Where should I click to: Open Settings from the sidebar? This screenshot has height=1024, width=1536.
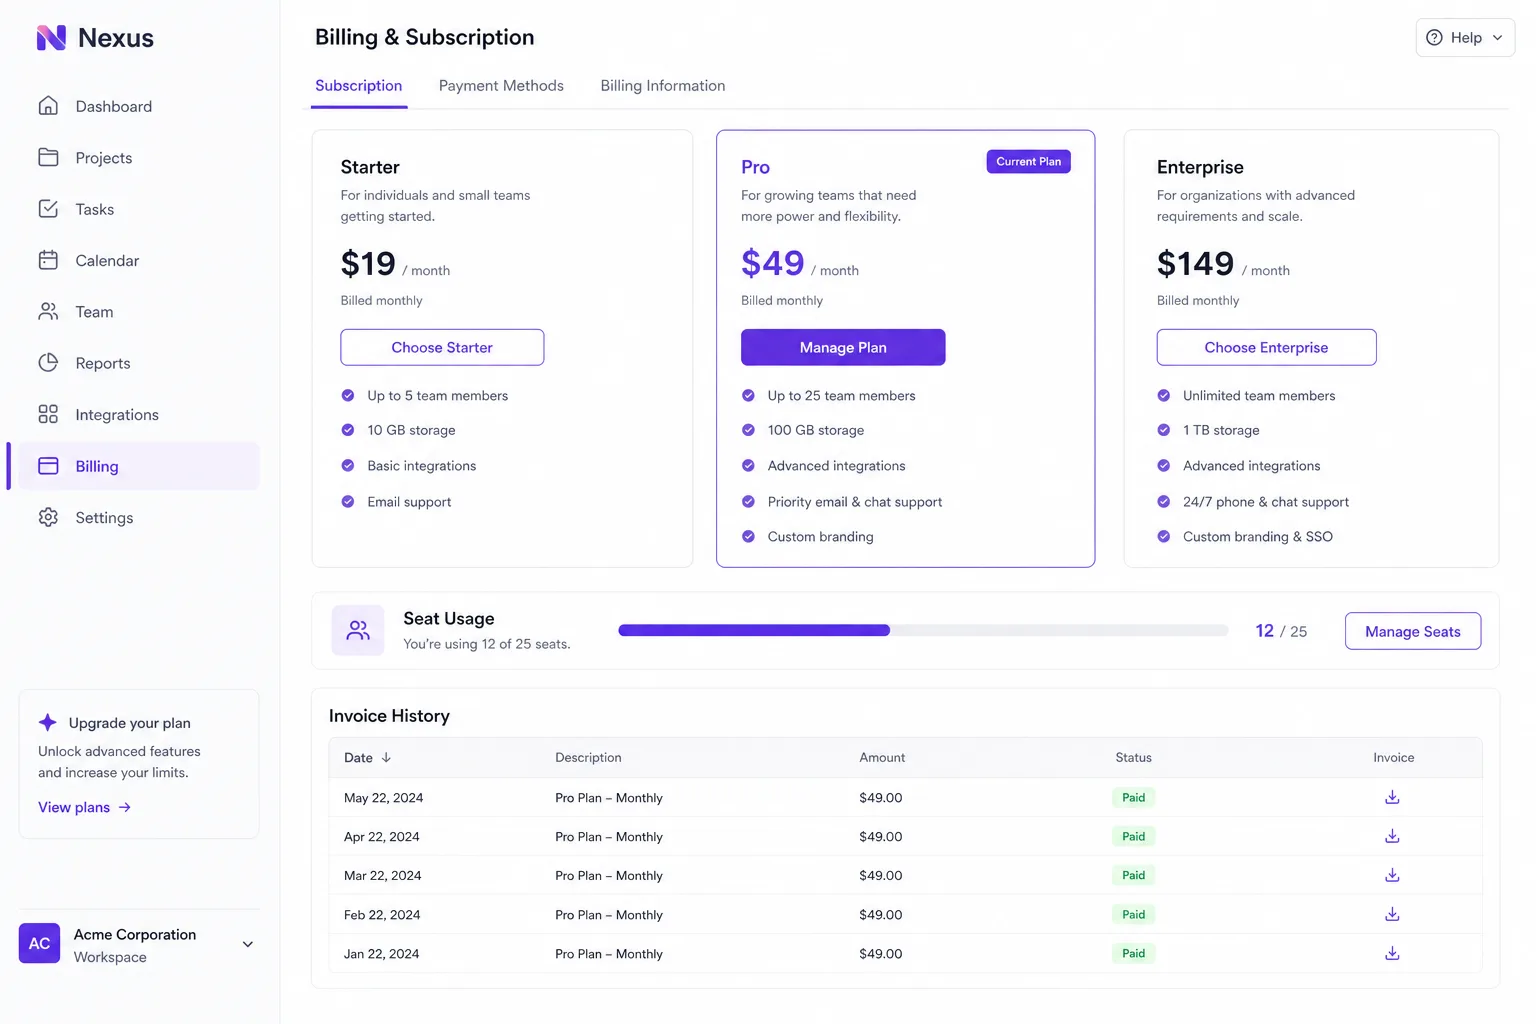139,517
